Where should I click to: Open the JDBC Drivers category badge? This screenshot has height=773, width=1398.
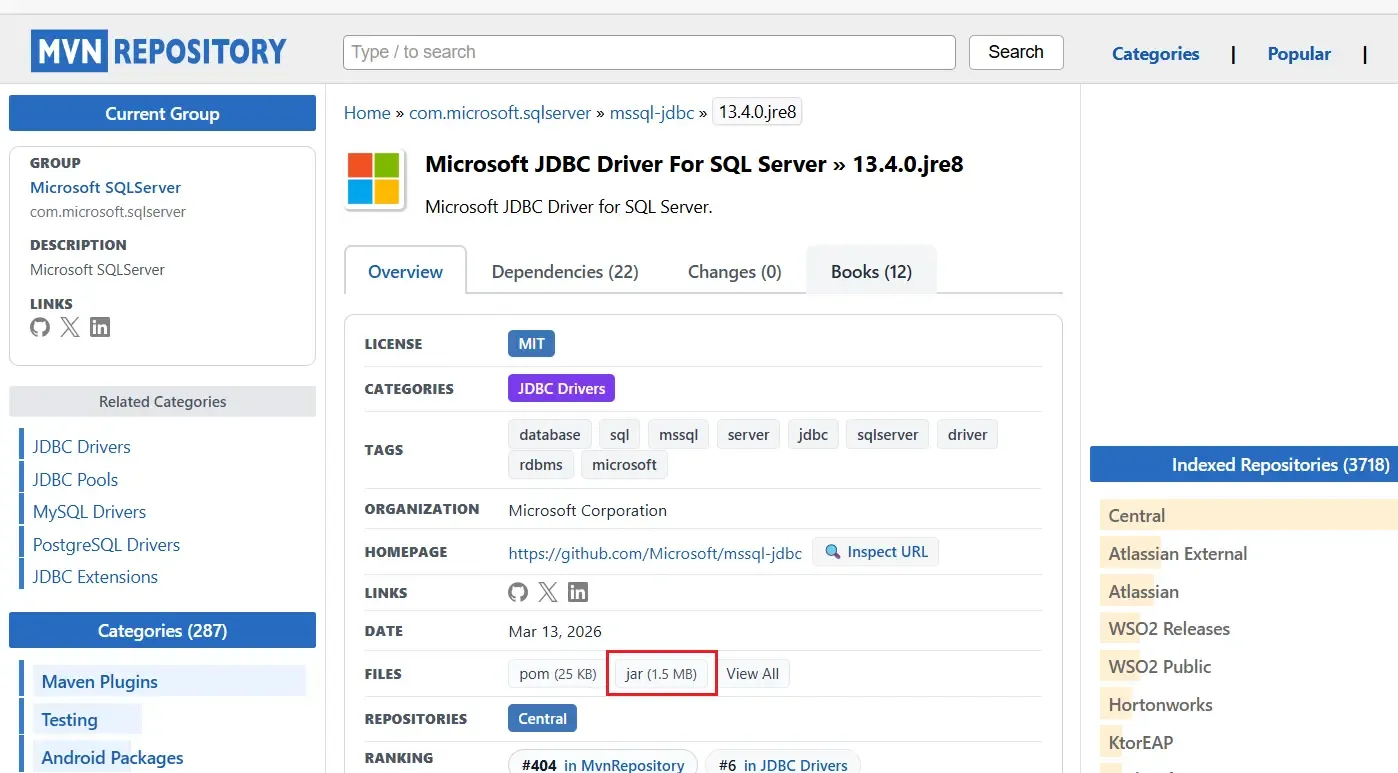[x=561, y=388]
